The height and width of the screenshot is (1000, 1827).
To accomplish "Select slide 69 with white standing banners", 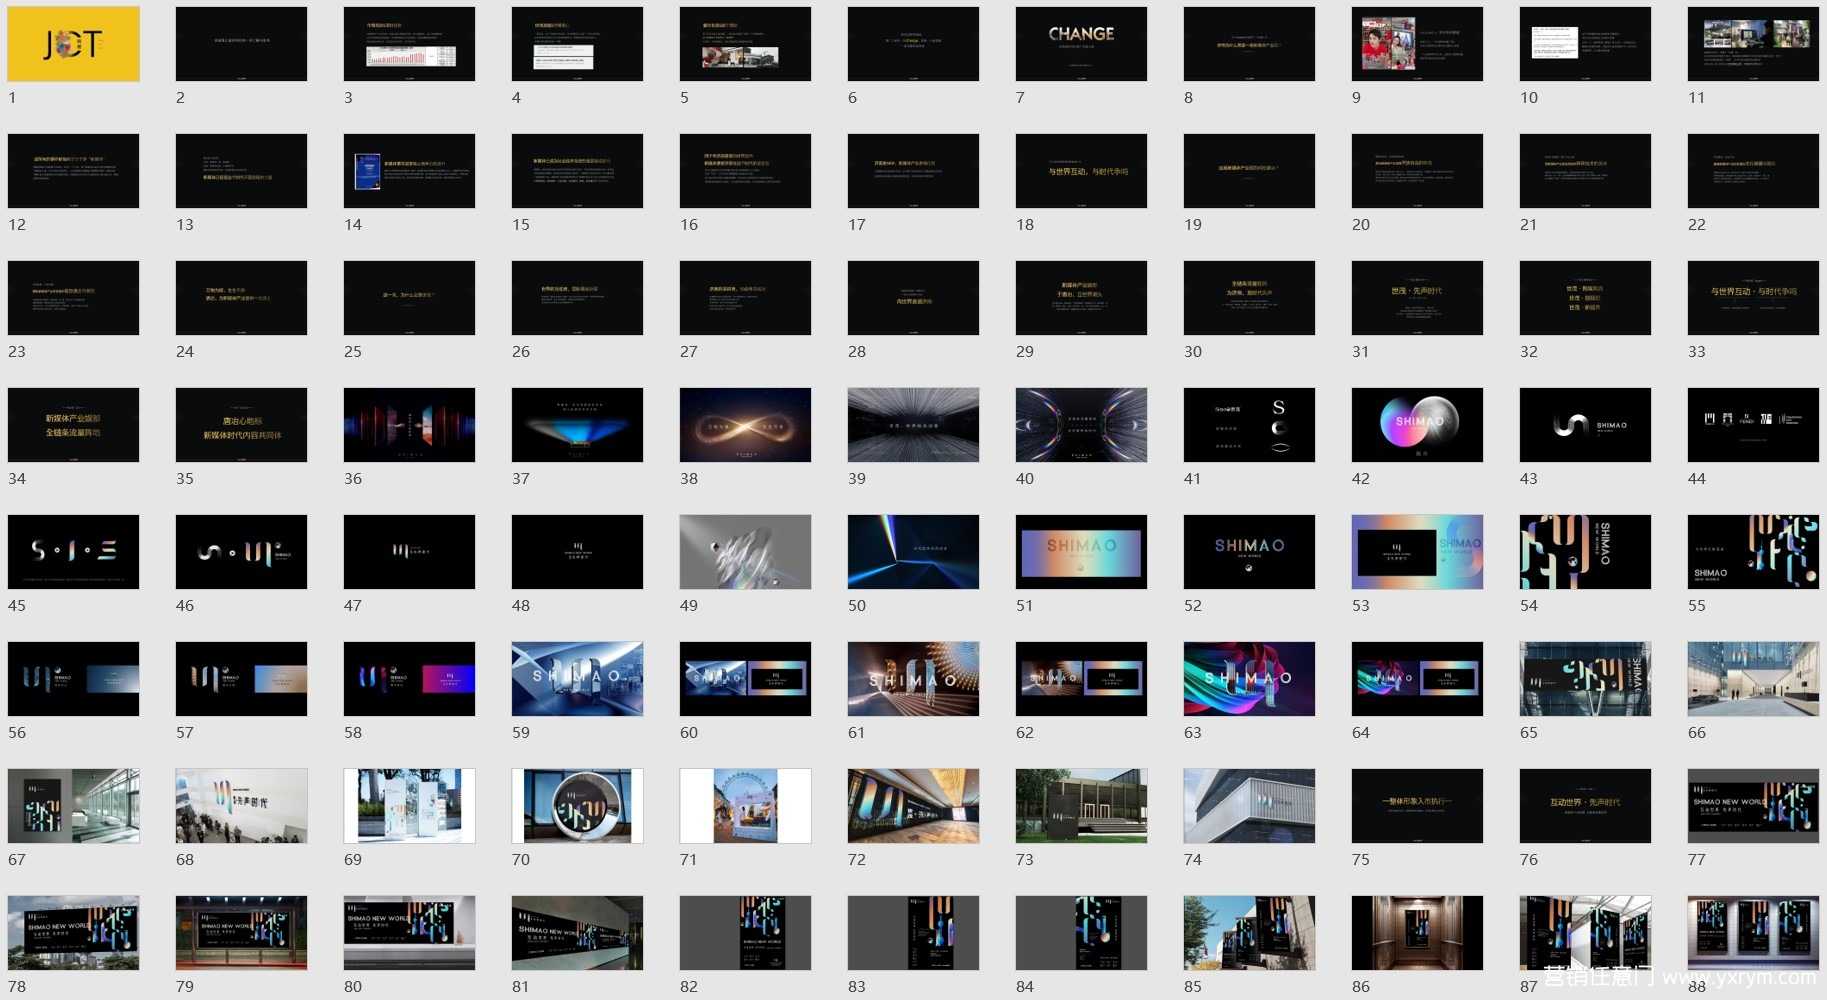I will click(x=409, y=806).
